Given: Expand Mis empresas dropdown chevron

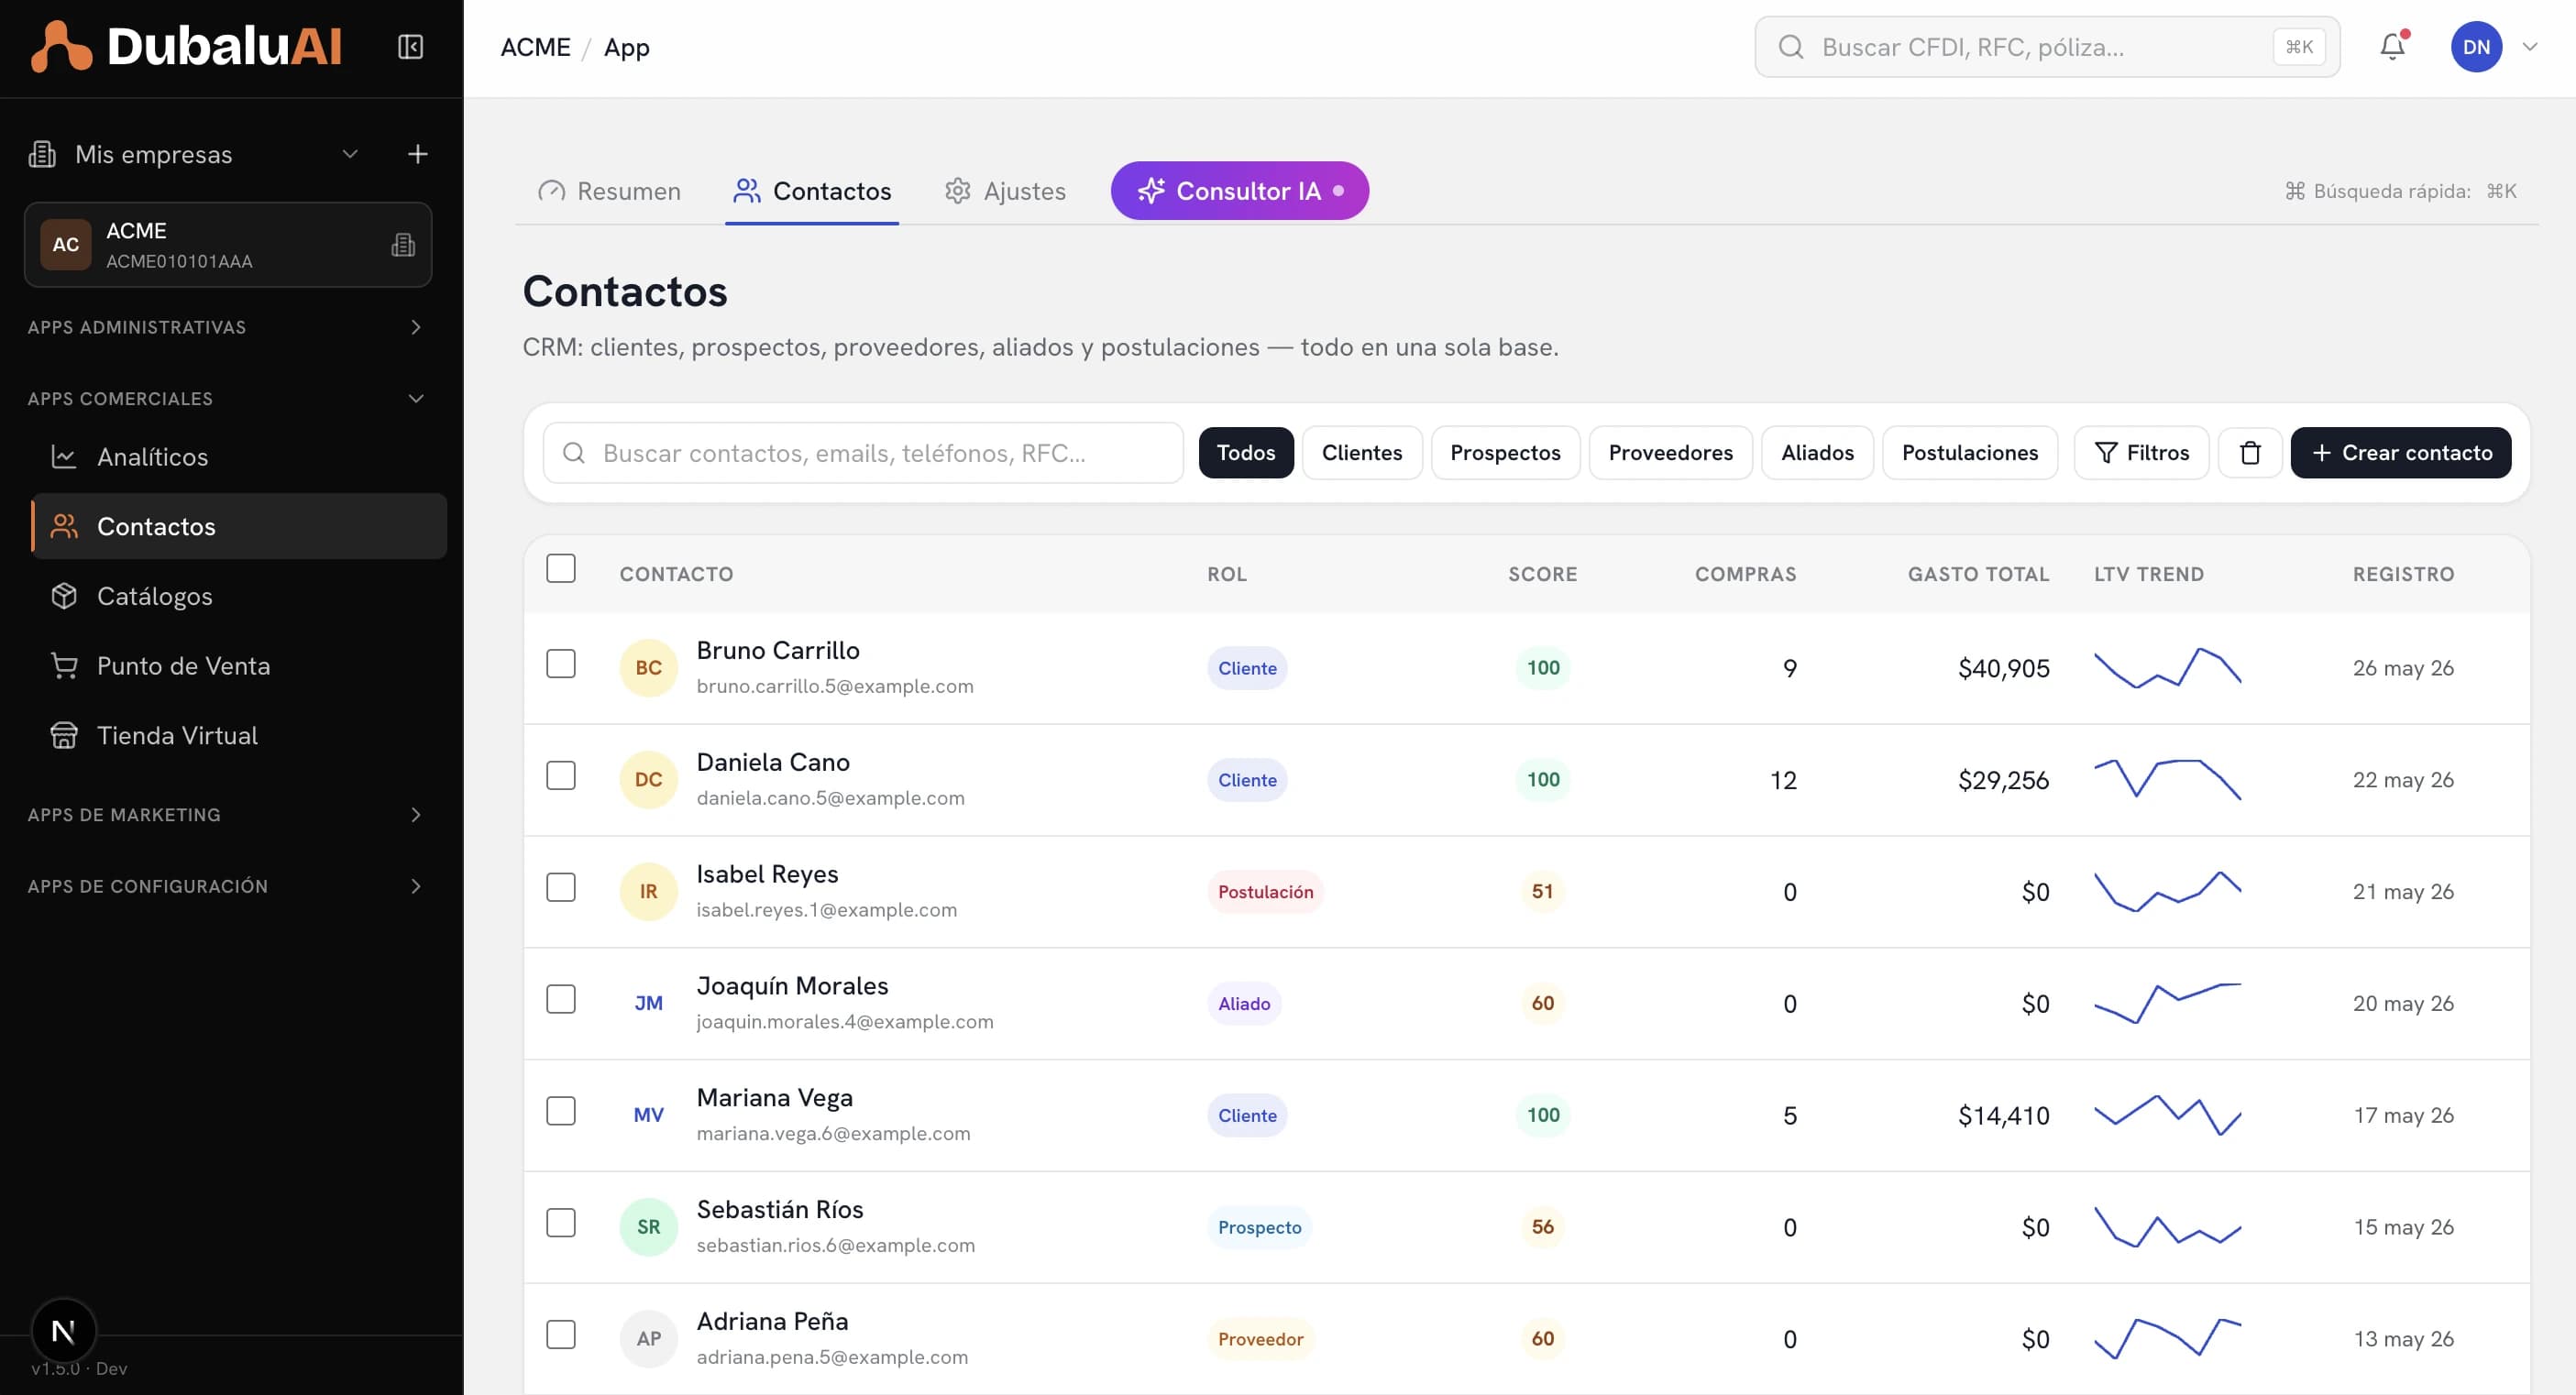Looking at the screenshot, I should [x=350, y=154].
